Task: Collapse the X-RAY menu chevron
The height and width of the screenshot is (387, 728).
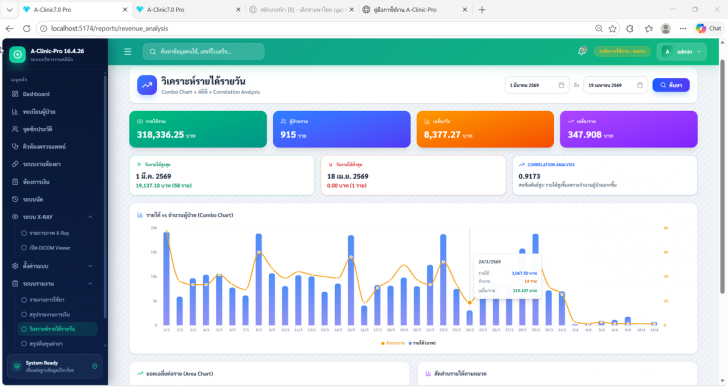Action: 90,217
